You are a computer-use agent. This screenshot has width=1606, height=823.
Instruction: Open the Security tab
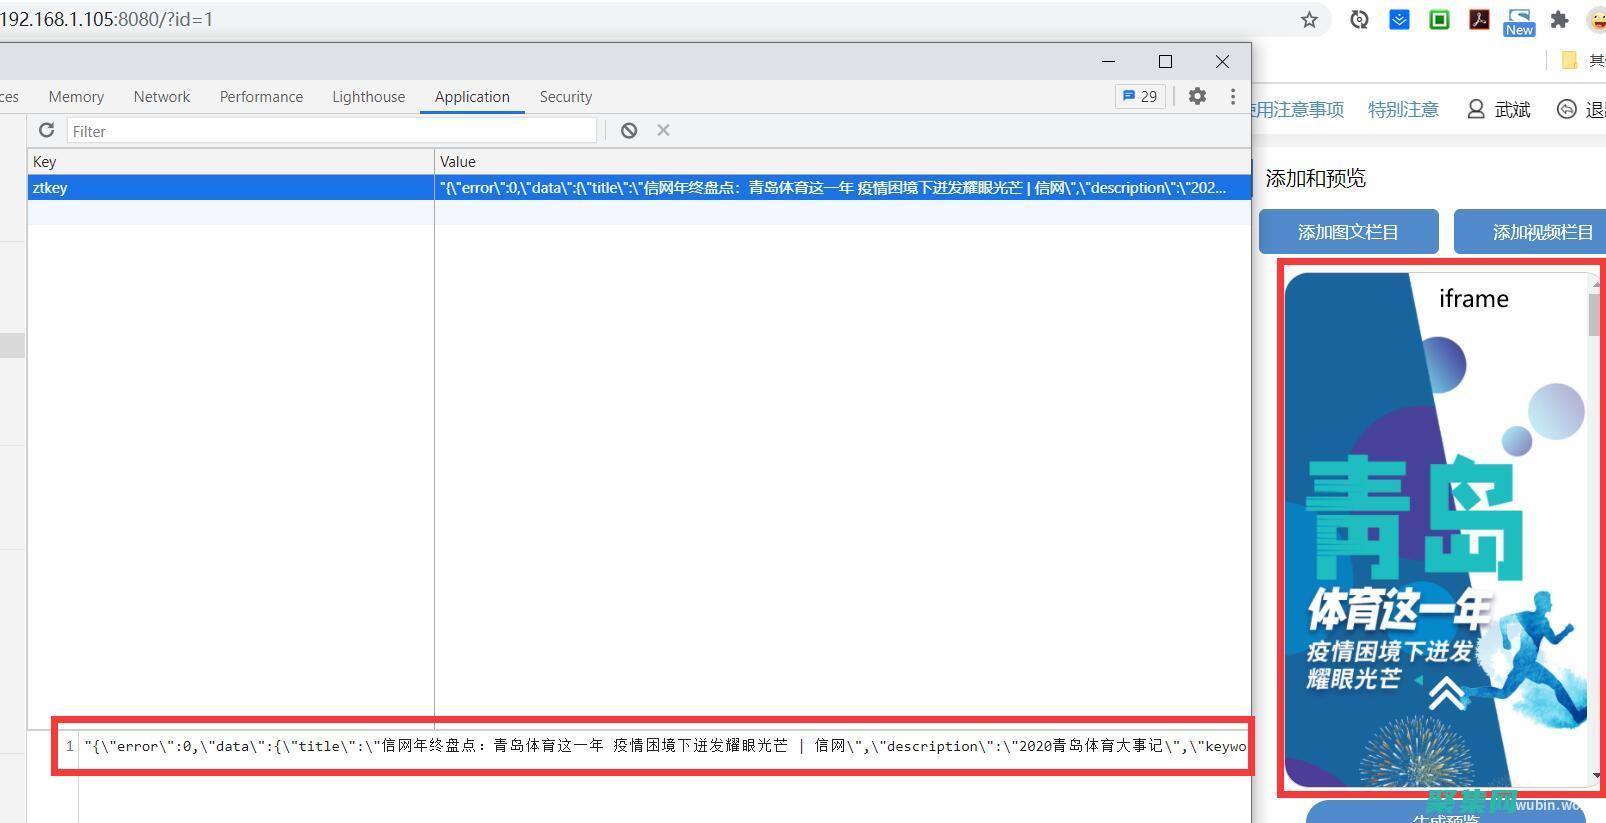(565, 97)
